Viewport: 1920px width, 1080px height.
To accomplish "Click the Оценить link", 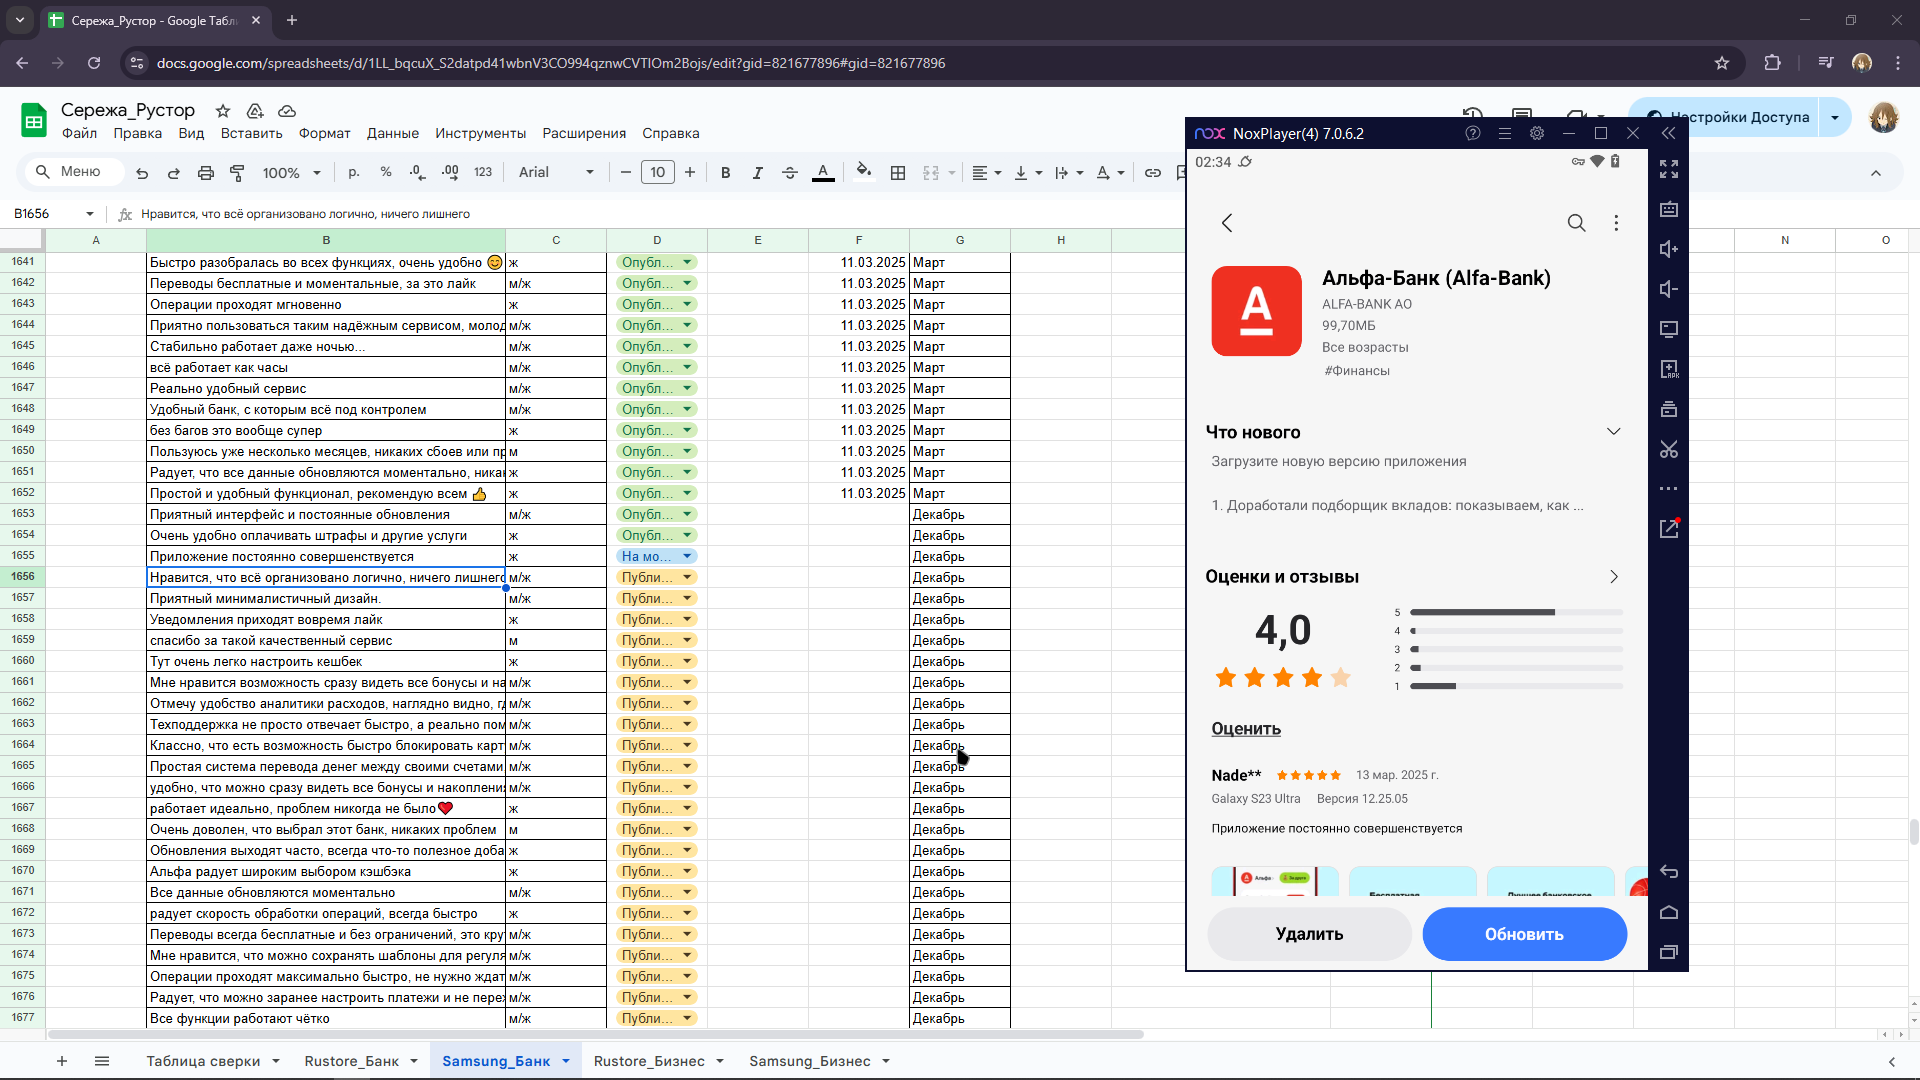I will tap(1246, 729).
